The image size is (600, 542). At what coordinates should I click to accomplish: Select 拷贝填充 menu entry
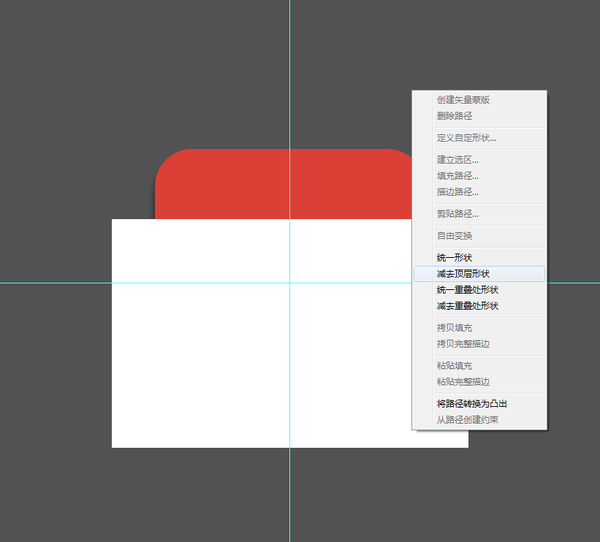coord(454,328)
